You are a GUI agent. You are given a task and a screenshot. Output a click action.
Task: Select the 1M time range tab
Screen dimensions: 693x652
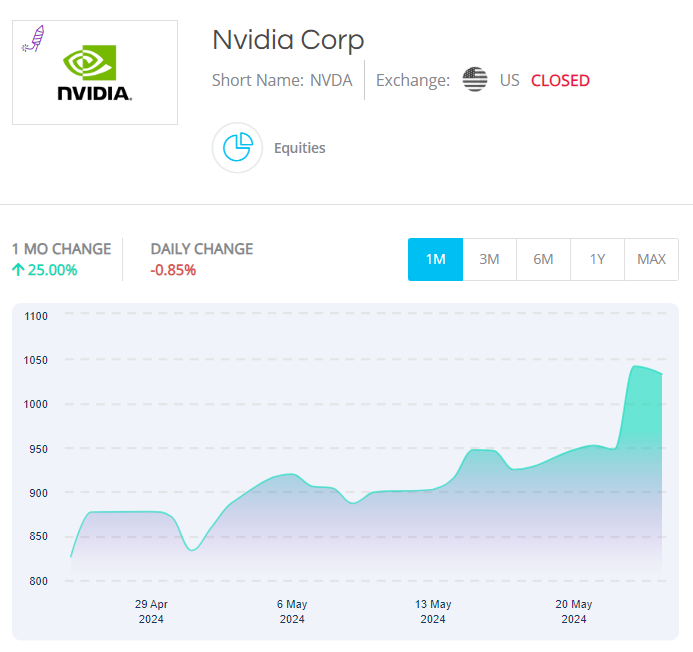pyautogui.click(x=435, y=259)
